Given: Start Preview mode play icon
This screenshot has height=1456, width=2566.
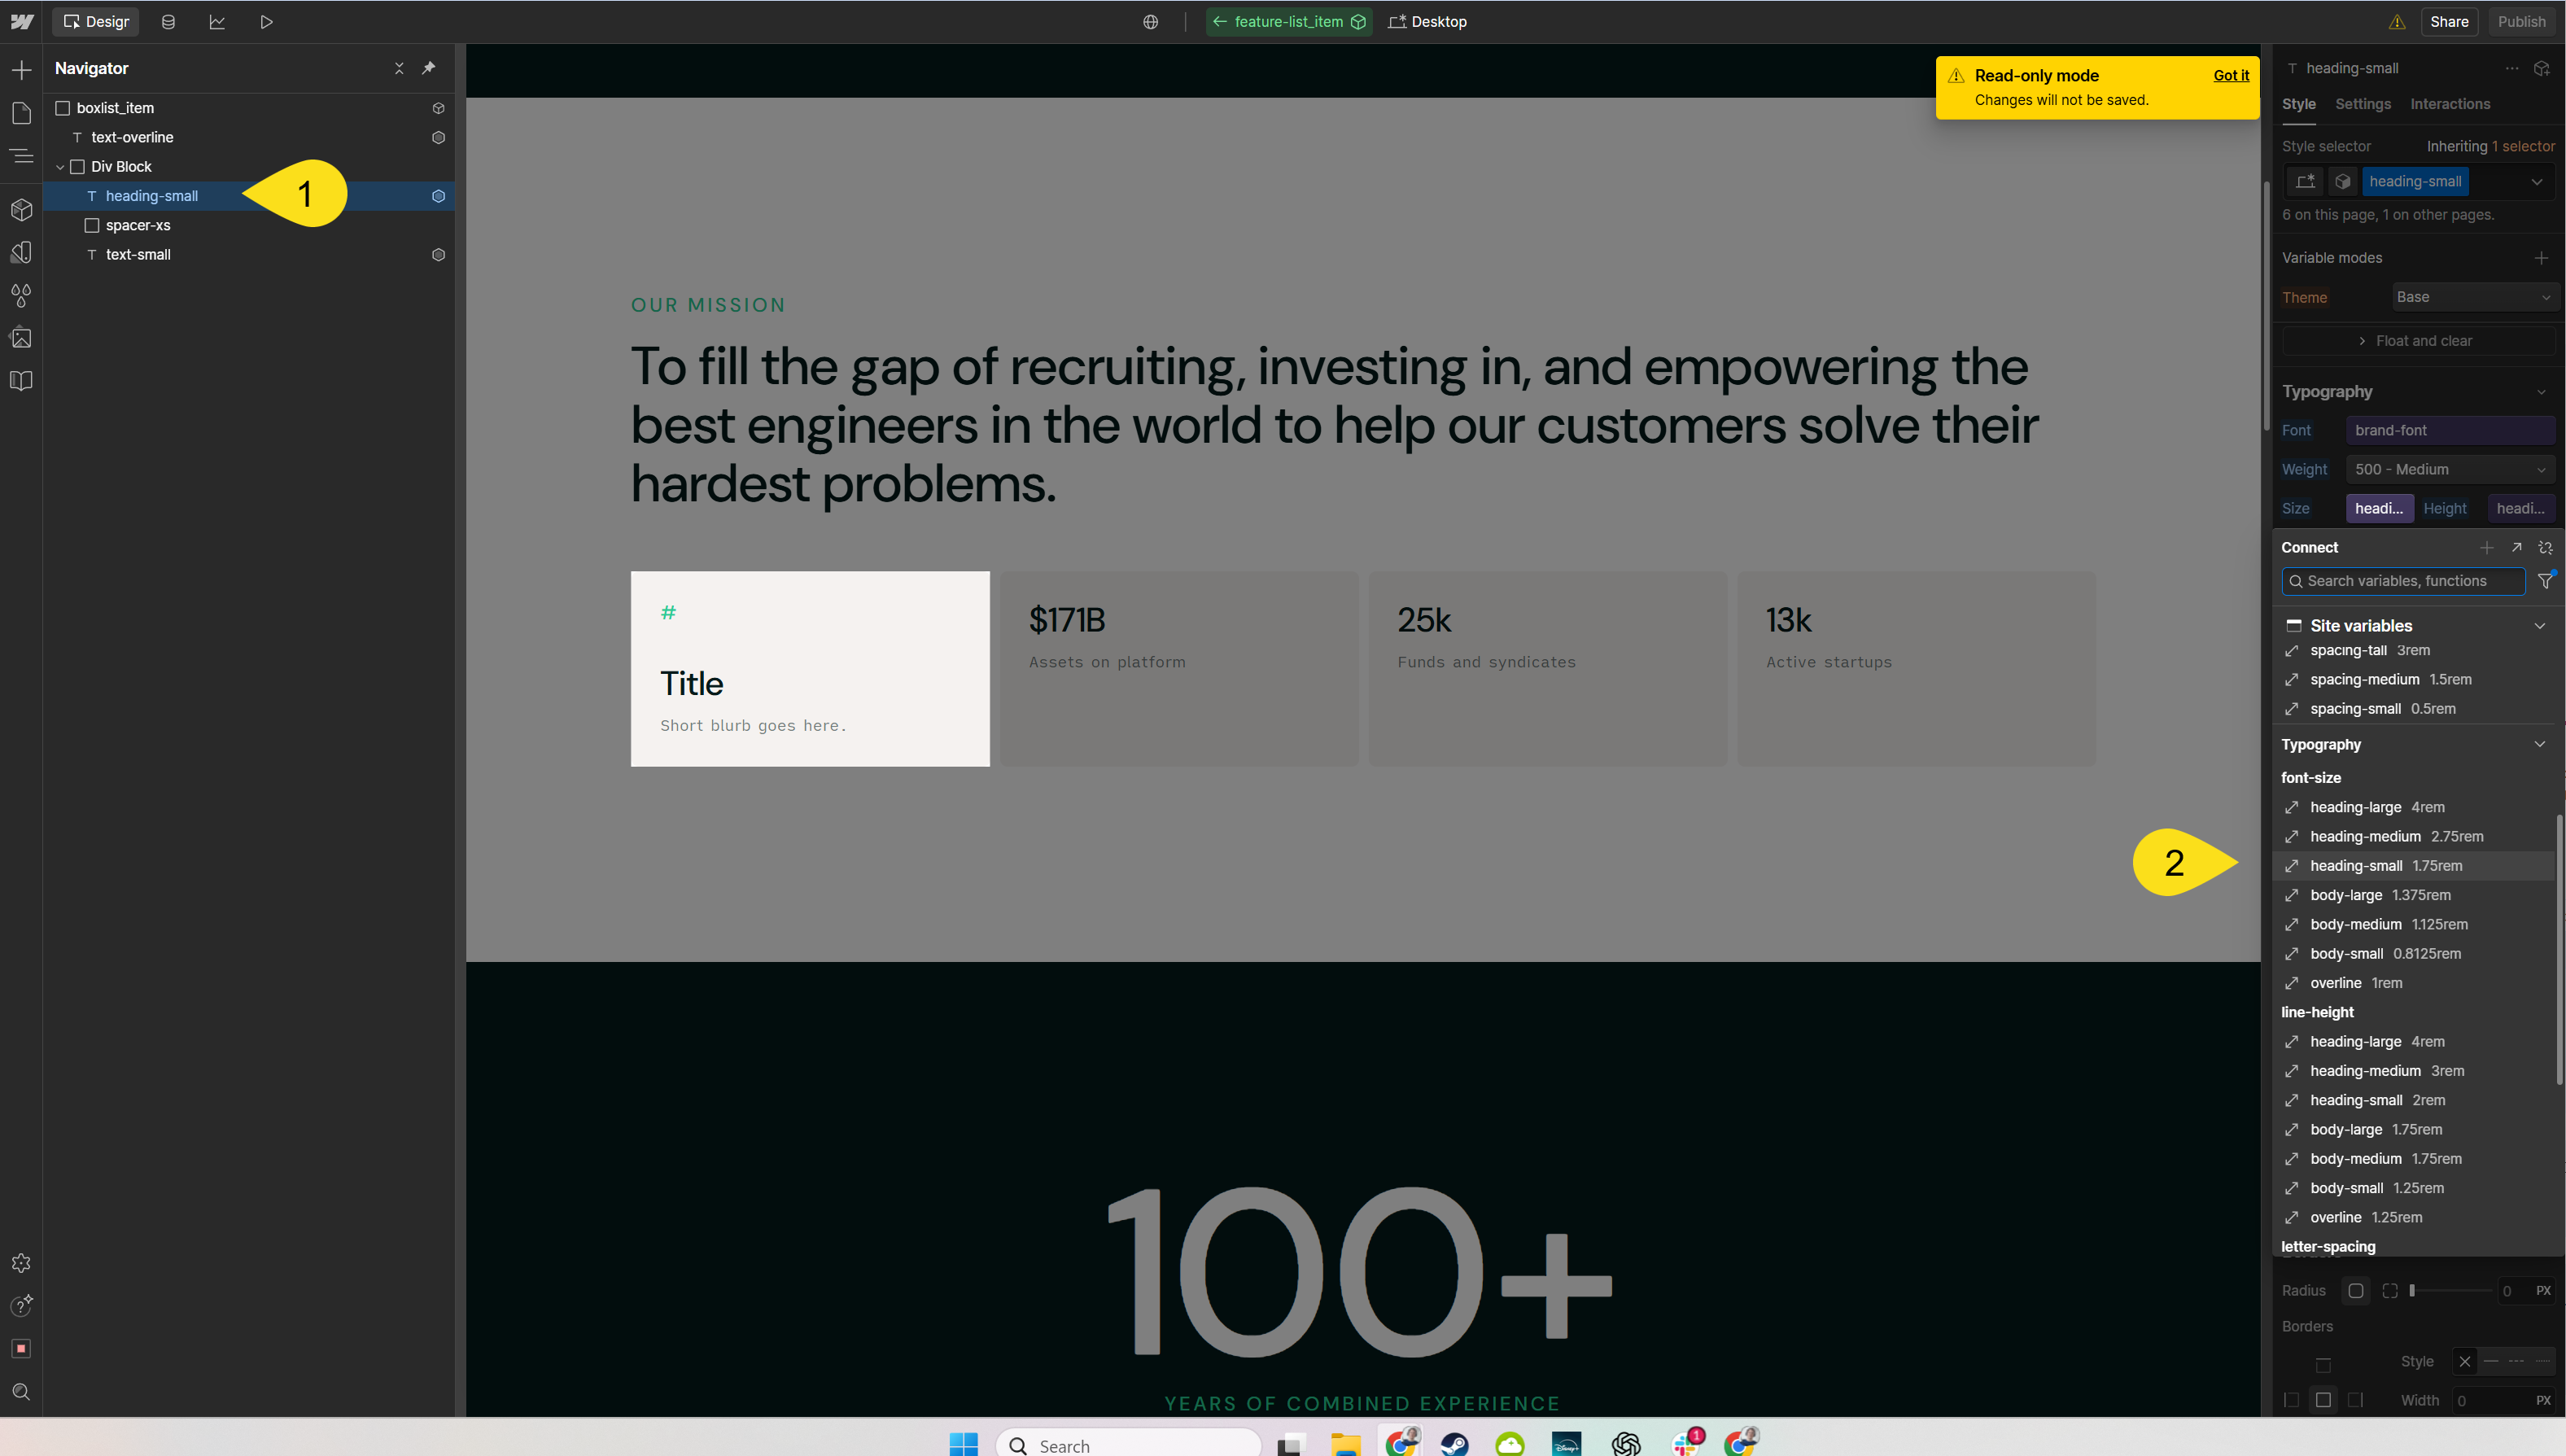Looking at the screenshot, I should [266, 22].
